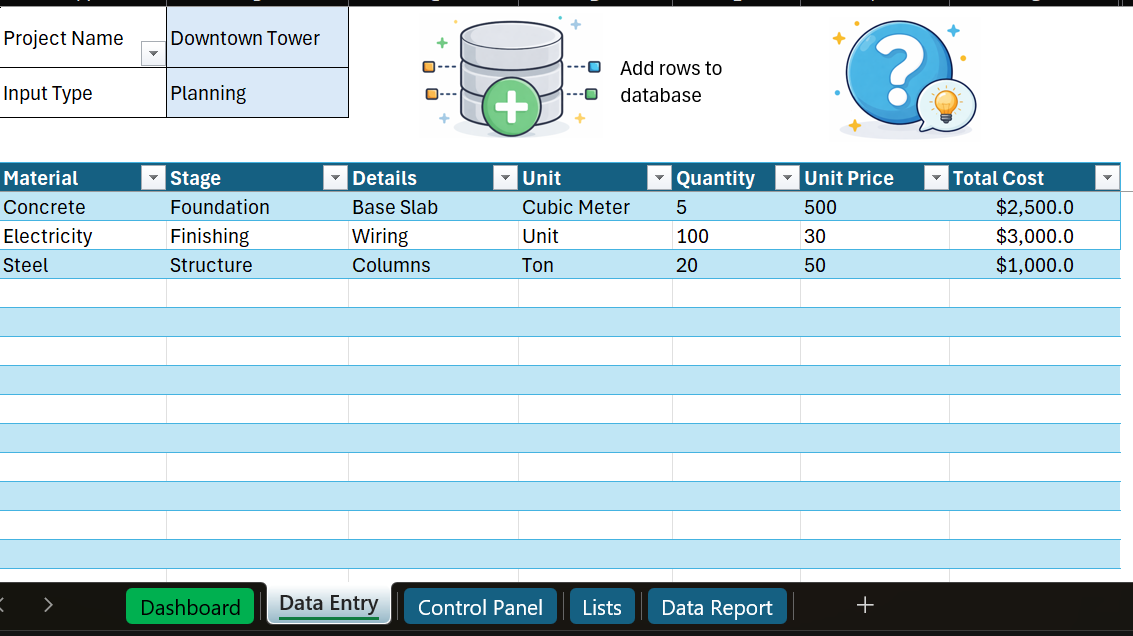Open the Control Panel sheet tab
The width and height of the screenshot is (1133, 636).
(x=480, y=607)
